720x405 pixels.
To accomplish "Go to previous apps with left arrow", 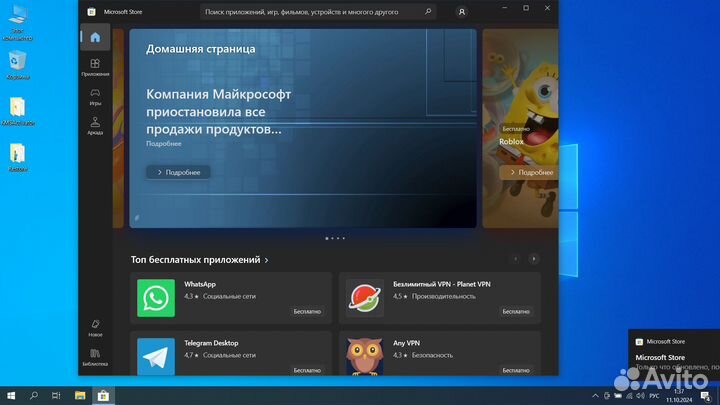I will tap(516, 259).
